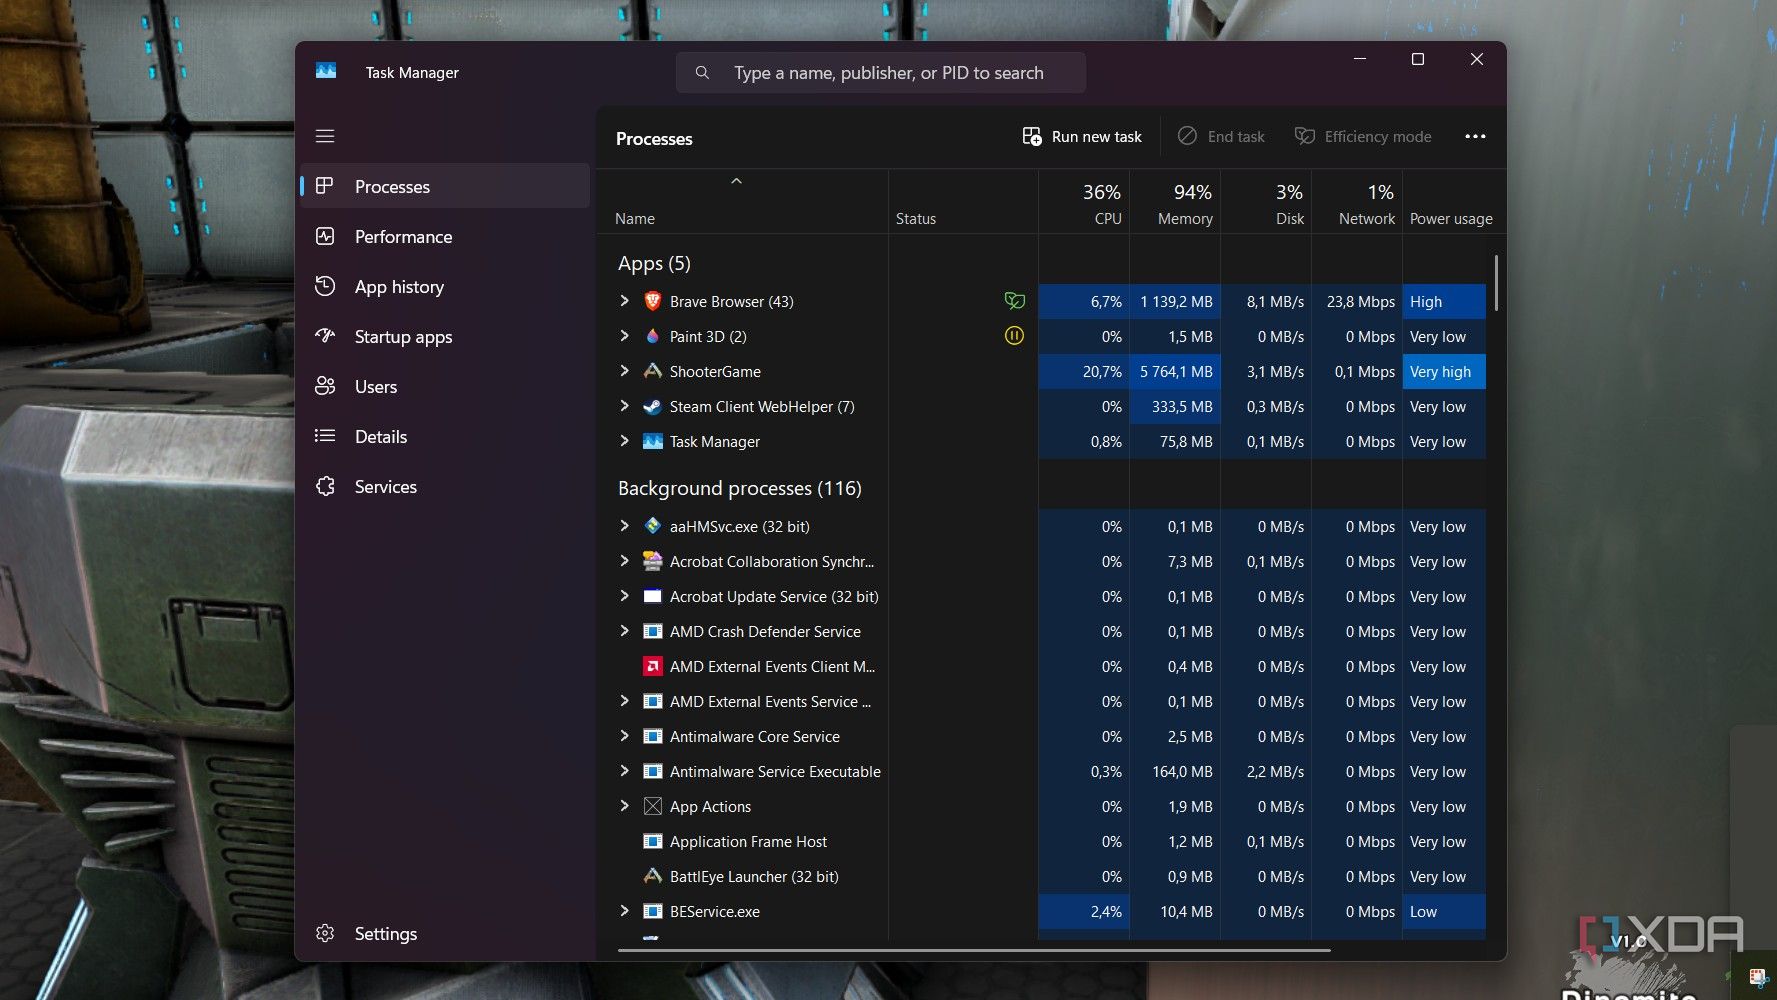This screenshot has height=1000, width=1777.
Task: Sort by the Memory column header
Action: point(1175,203)
